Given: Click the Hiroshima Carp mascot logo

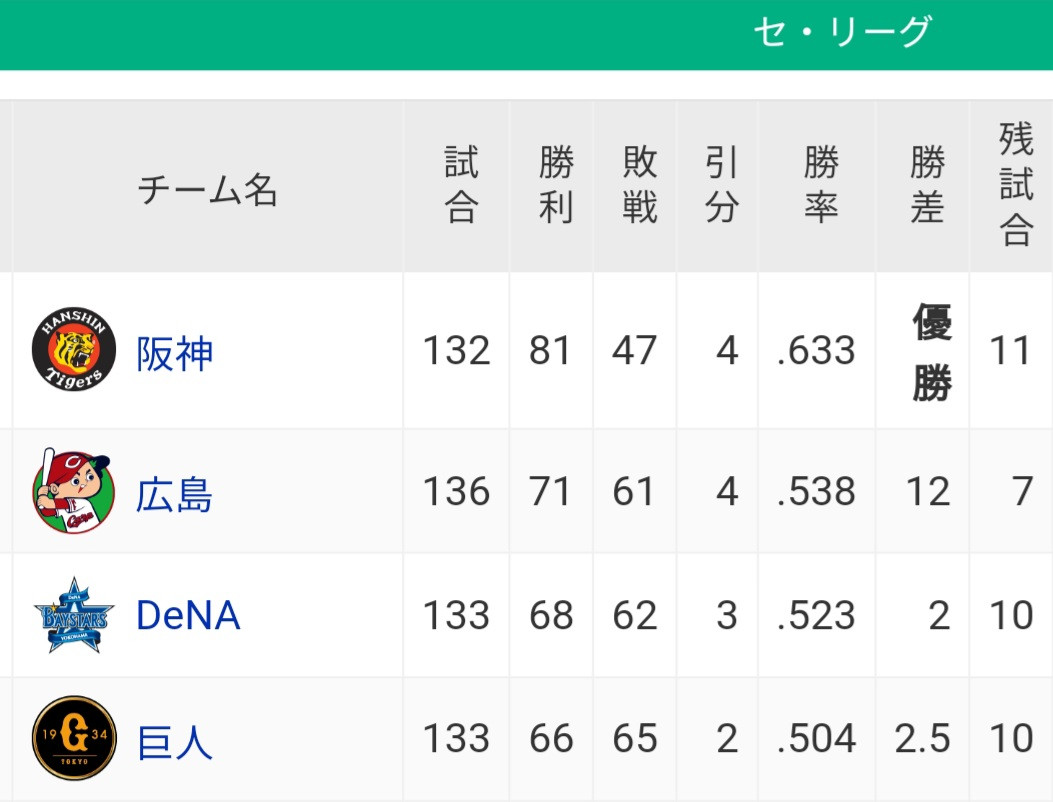Looking at the screenshot, I should point(73,491).
